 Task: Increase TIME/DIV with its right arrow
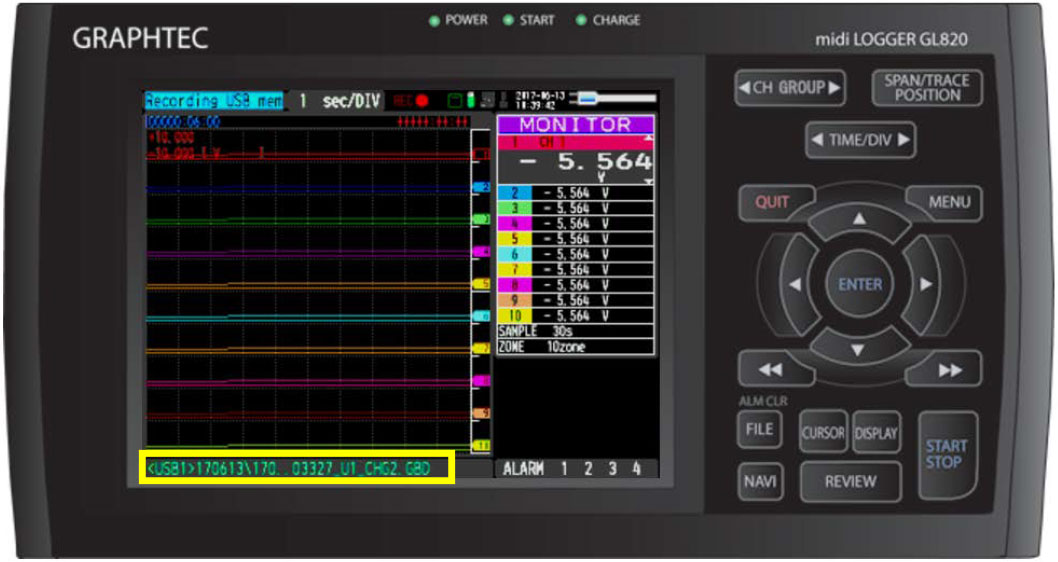coord(903,140)
